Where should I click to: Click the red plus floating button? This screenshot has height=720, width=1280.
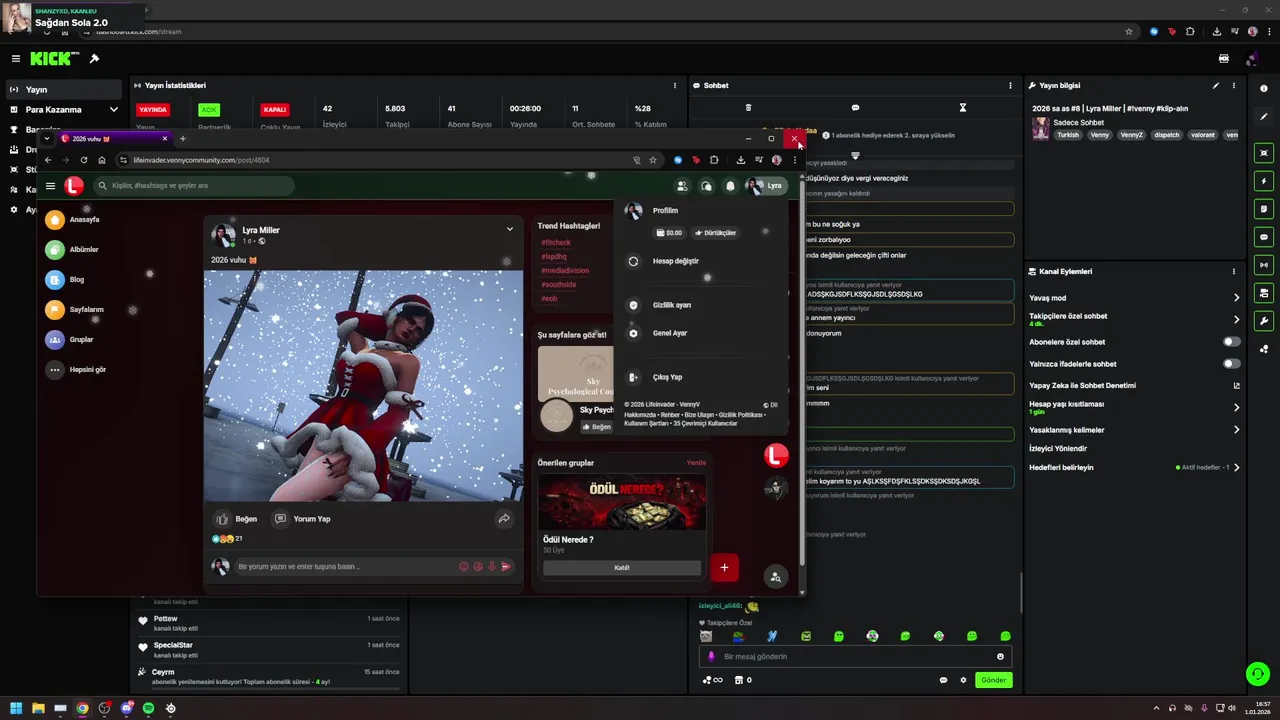click(x=724, y=568)
